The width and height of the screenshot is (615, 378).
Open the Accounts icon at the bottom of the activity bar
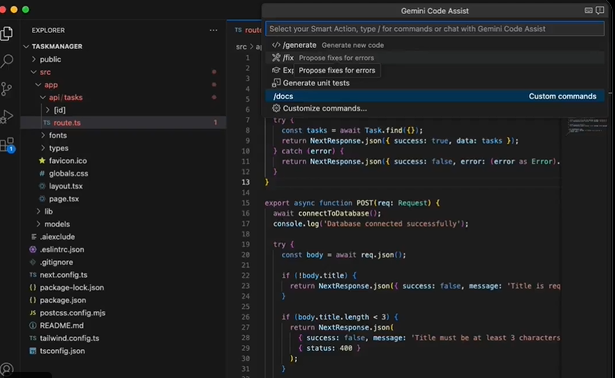[x=7, y=369]
